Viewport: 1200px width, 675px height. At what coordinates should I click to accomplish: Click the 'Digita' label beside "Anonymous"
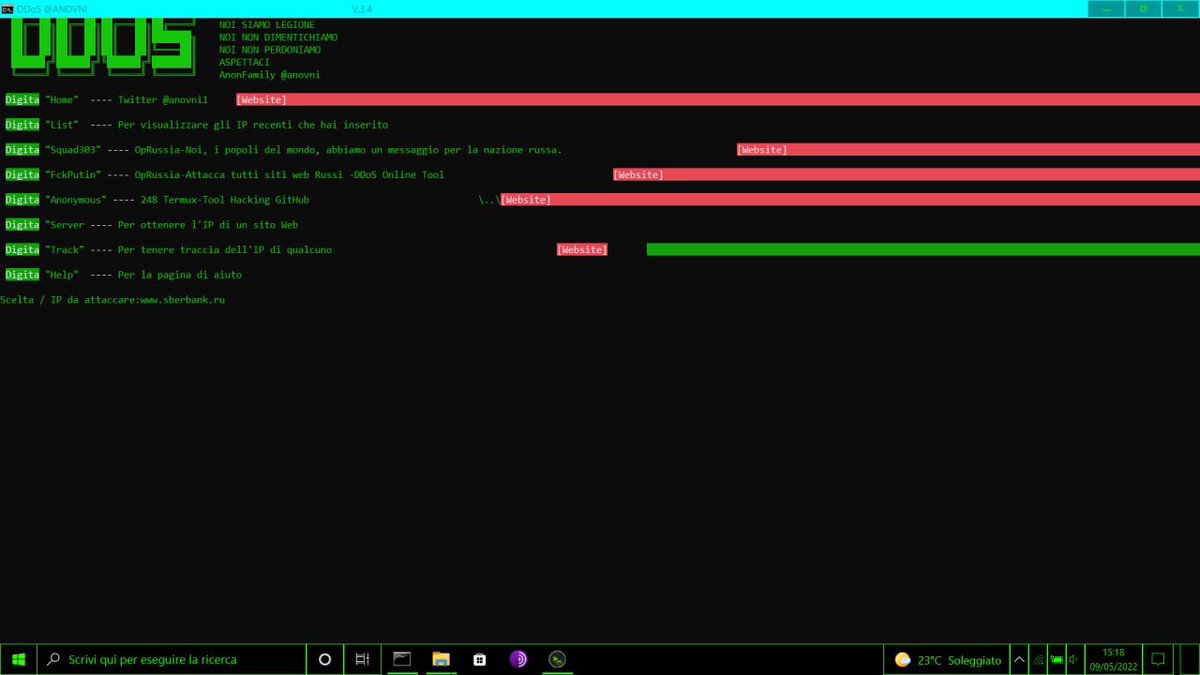(22, 200)
